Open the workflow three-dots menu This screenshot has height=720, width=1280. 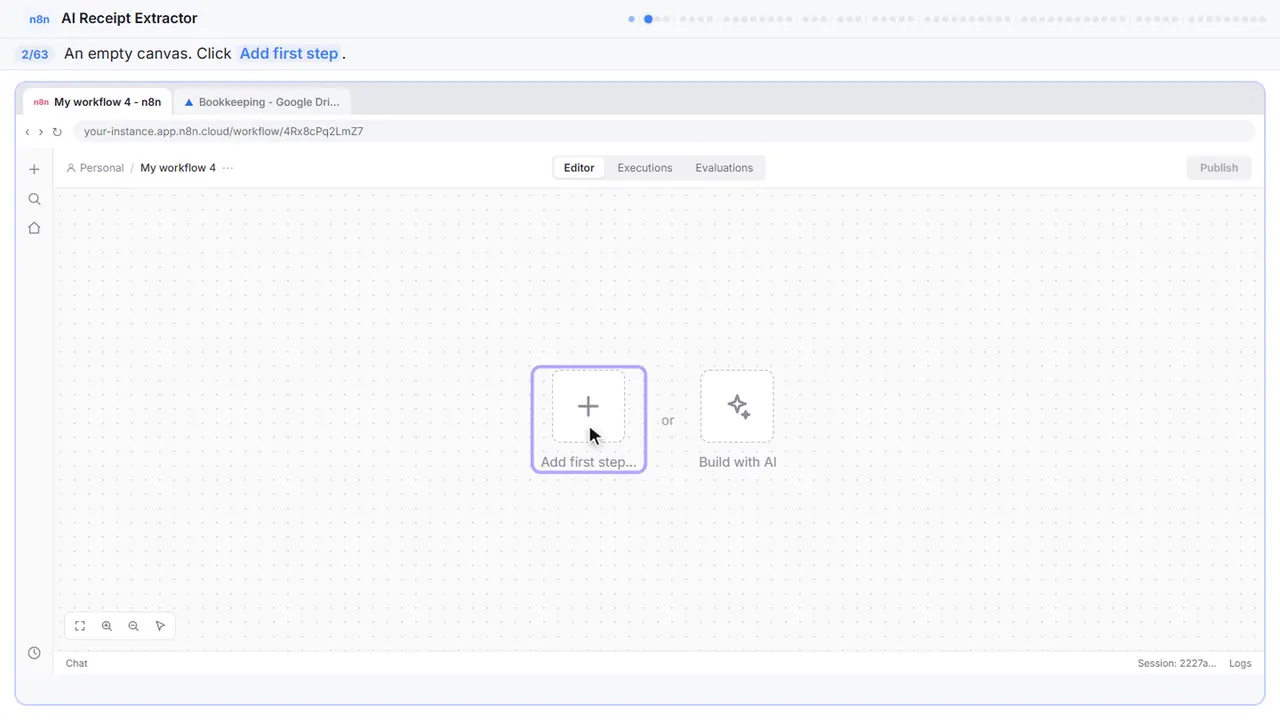pyautogui.click(x=228, y=168)
